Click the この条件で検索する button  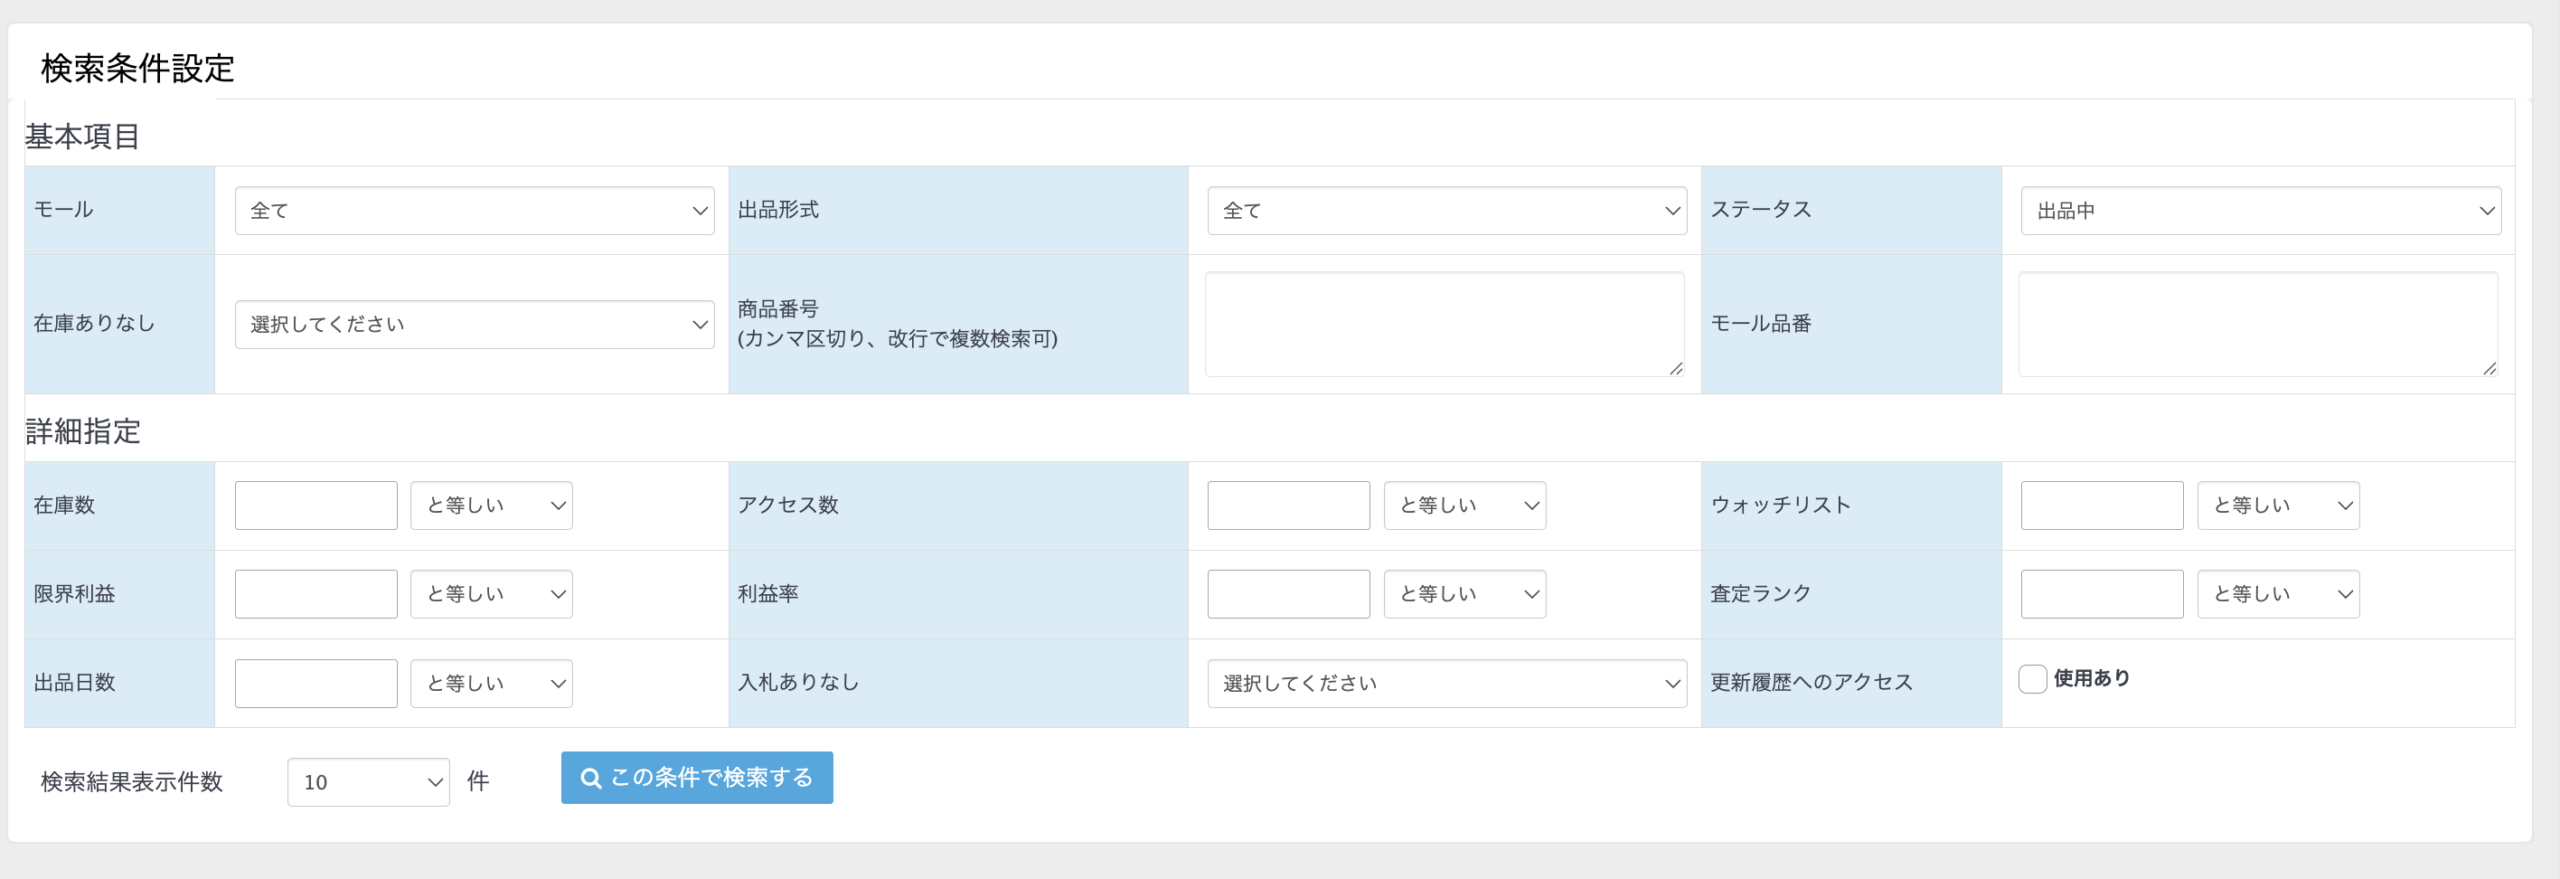click(x=697, y=778)
